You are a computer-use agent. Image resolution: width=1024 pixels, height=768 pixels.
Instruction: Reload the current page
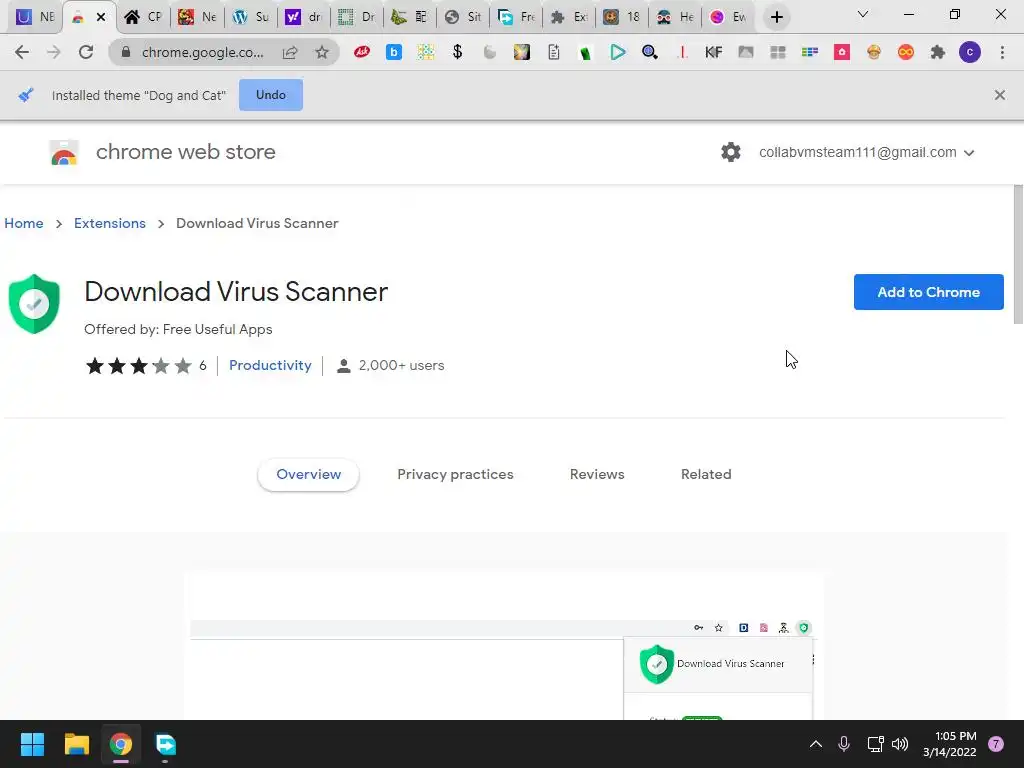[x=86, y=52]
